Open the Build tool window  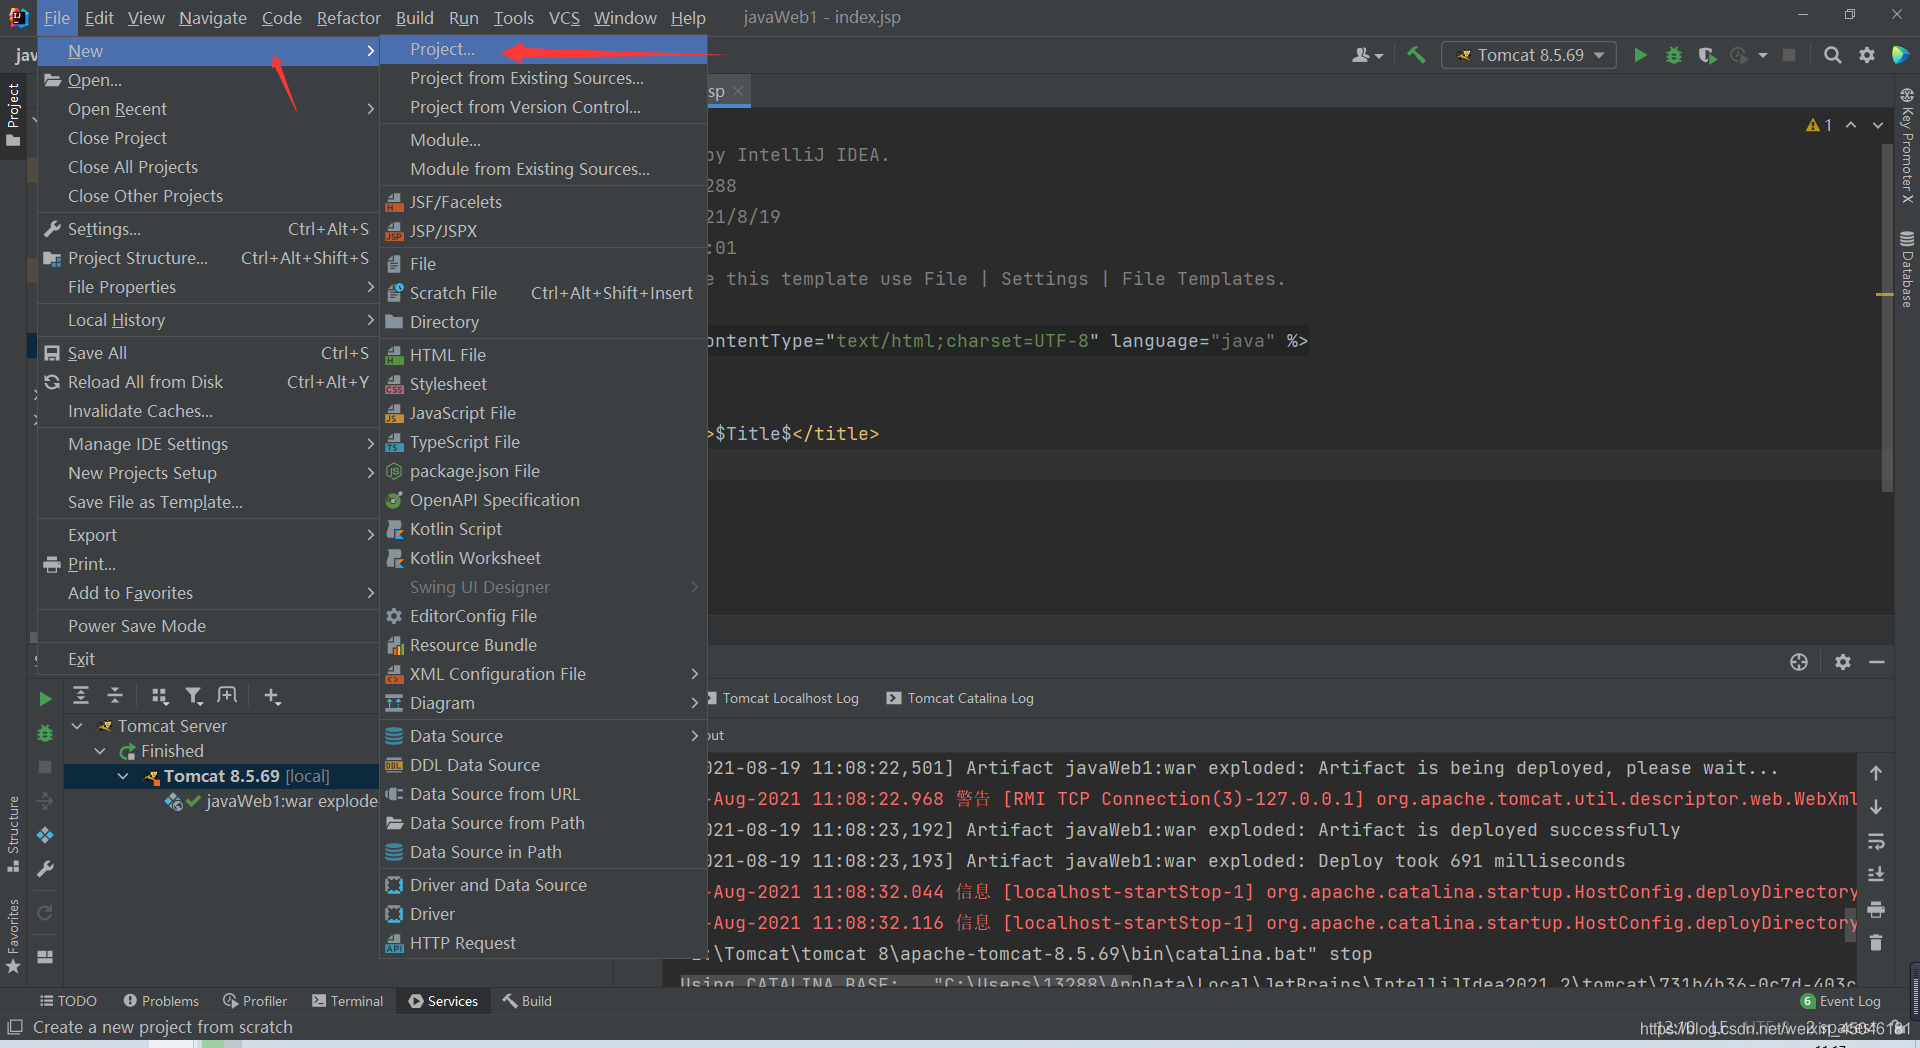pos(527,1001)
